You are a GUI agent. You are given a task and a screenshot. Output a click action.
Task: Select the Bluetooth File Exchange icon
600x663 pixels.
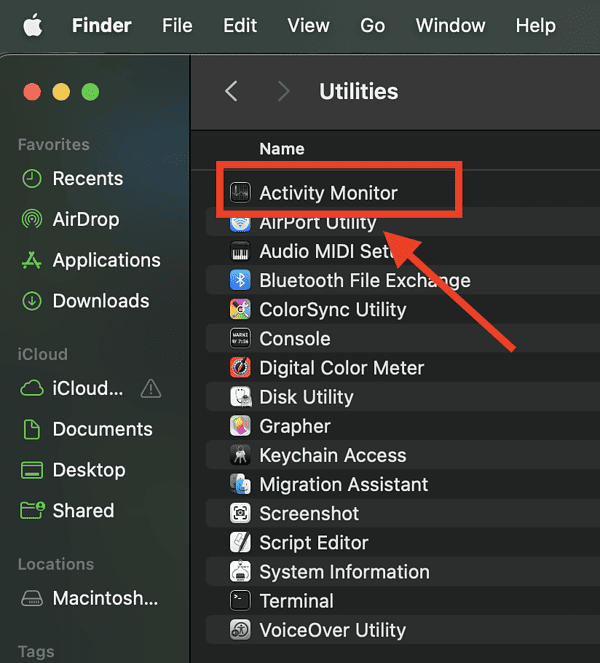pos(240,280)
